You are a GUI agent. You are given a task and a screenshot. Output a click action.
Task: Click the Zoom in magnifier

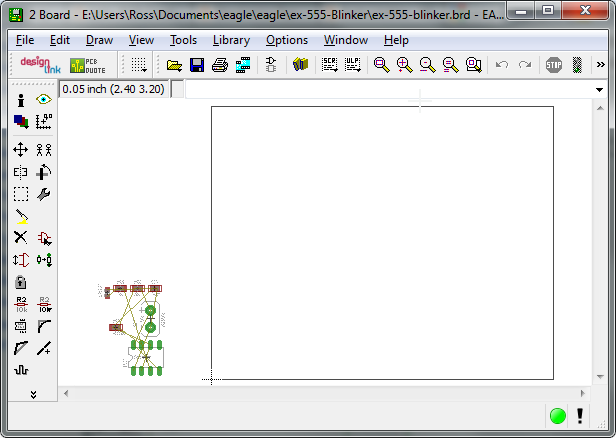pos(405,65)
